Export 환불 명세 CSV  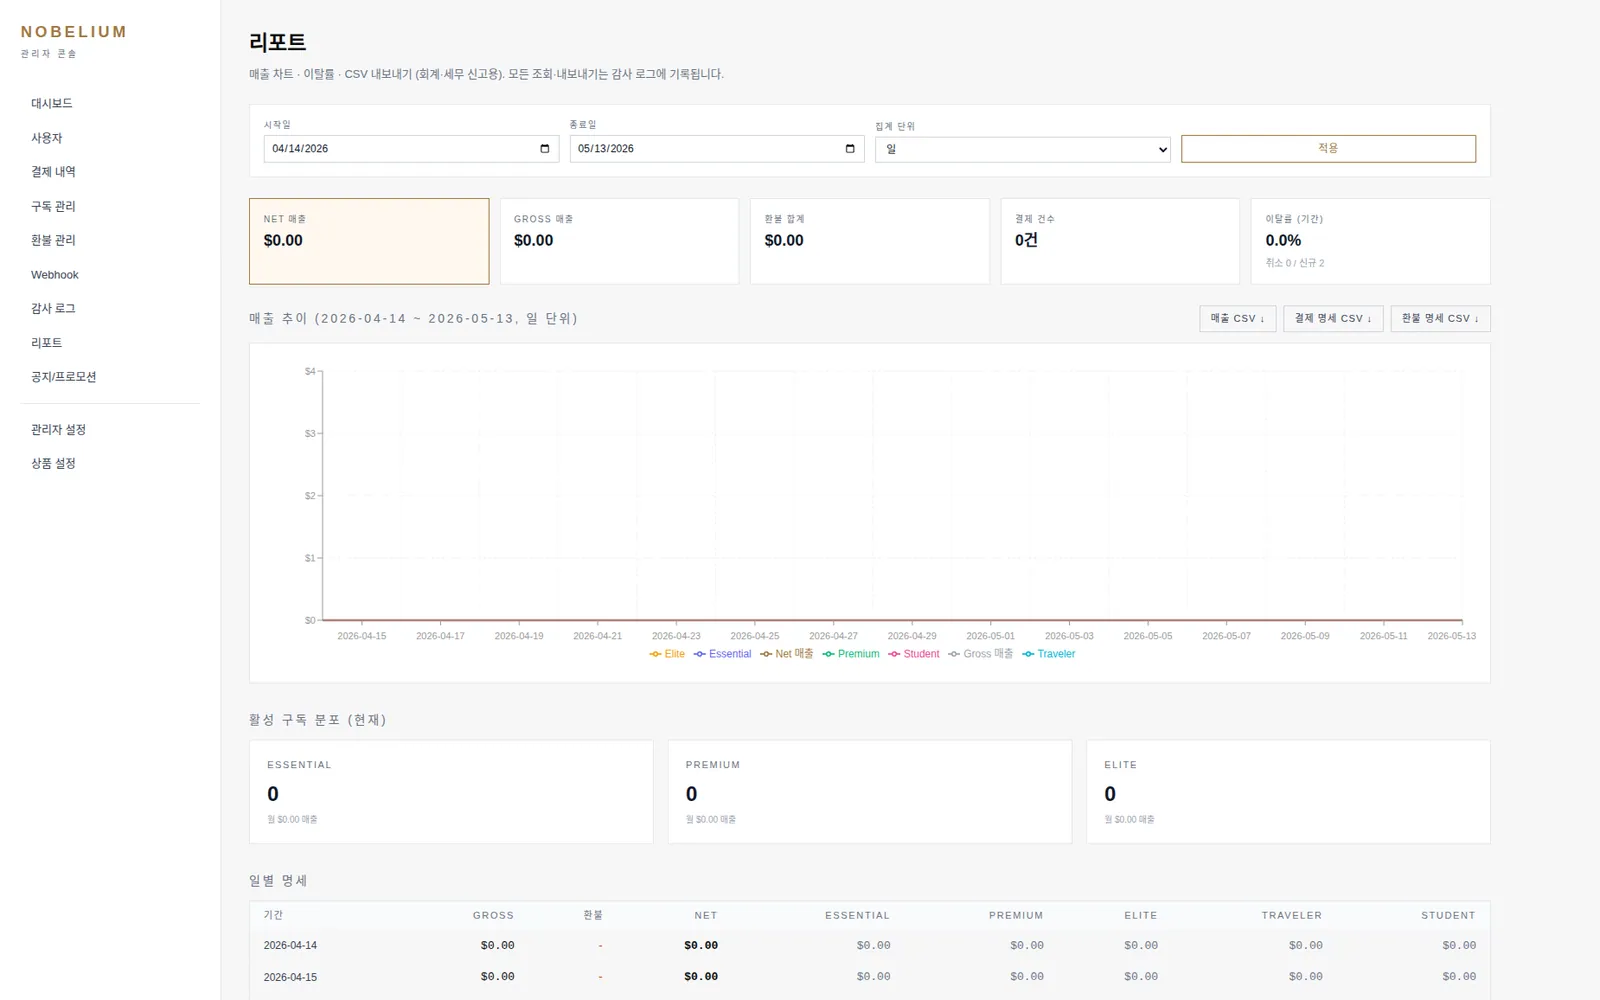tap(1440, 319)
